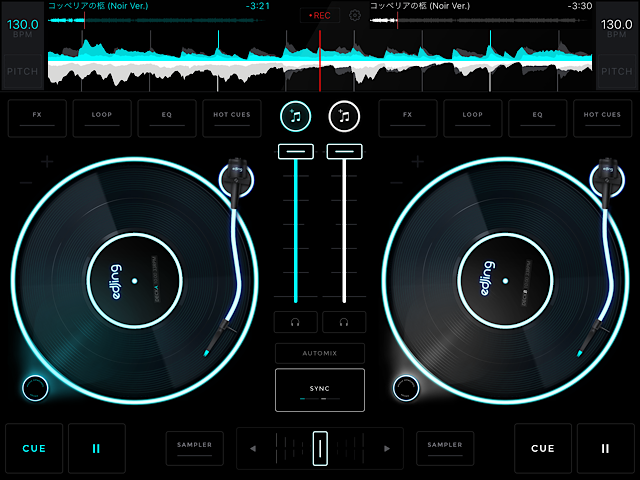Viewport: 640px width, 480px height.
Task: Open the right deck LOOP panel
Action: click(473, 118)
